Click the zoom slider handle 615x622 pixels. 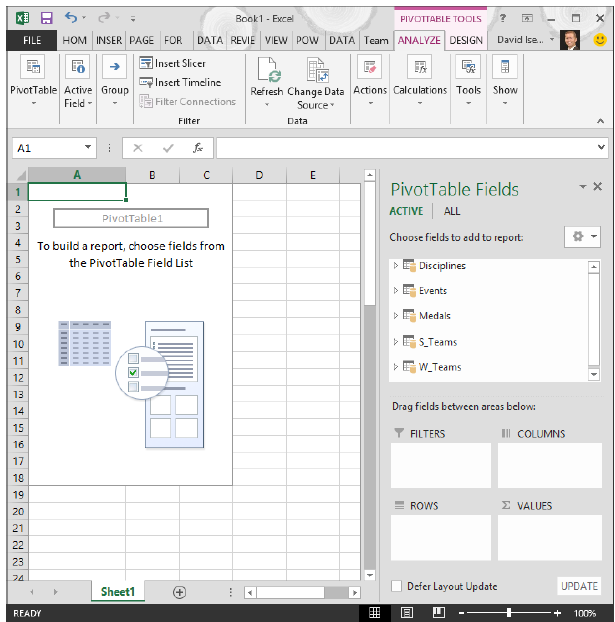[x=509, y=613]
